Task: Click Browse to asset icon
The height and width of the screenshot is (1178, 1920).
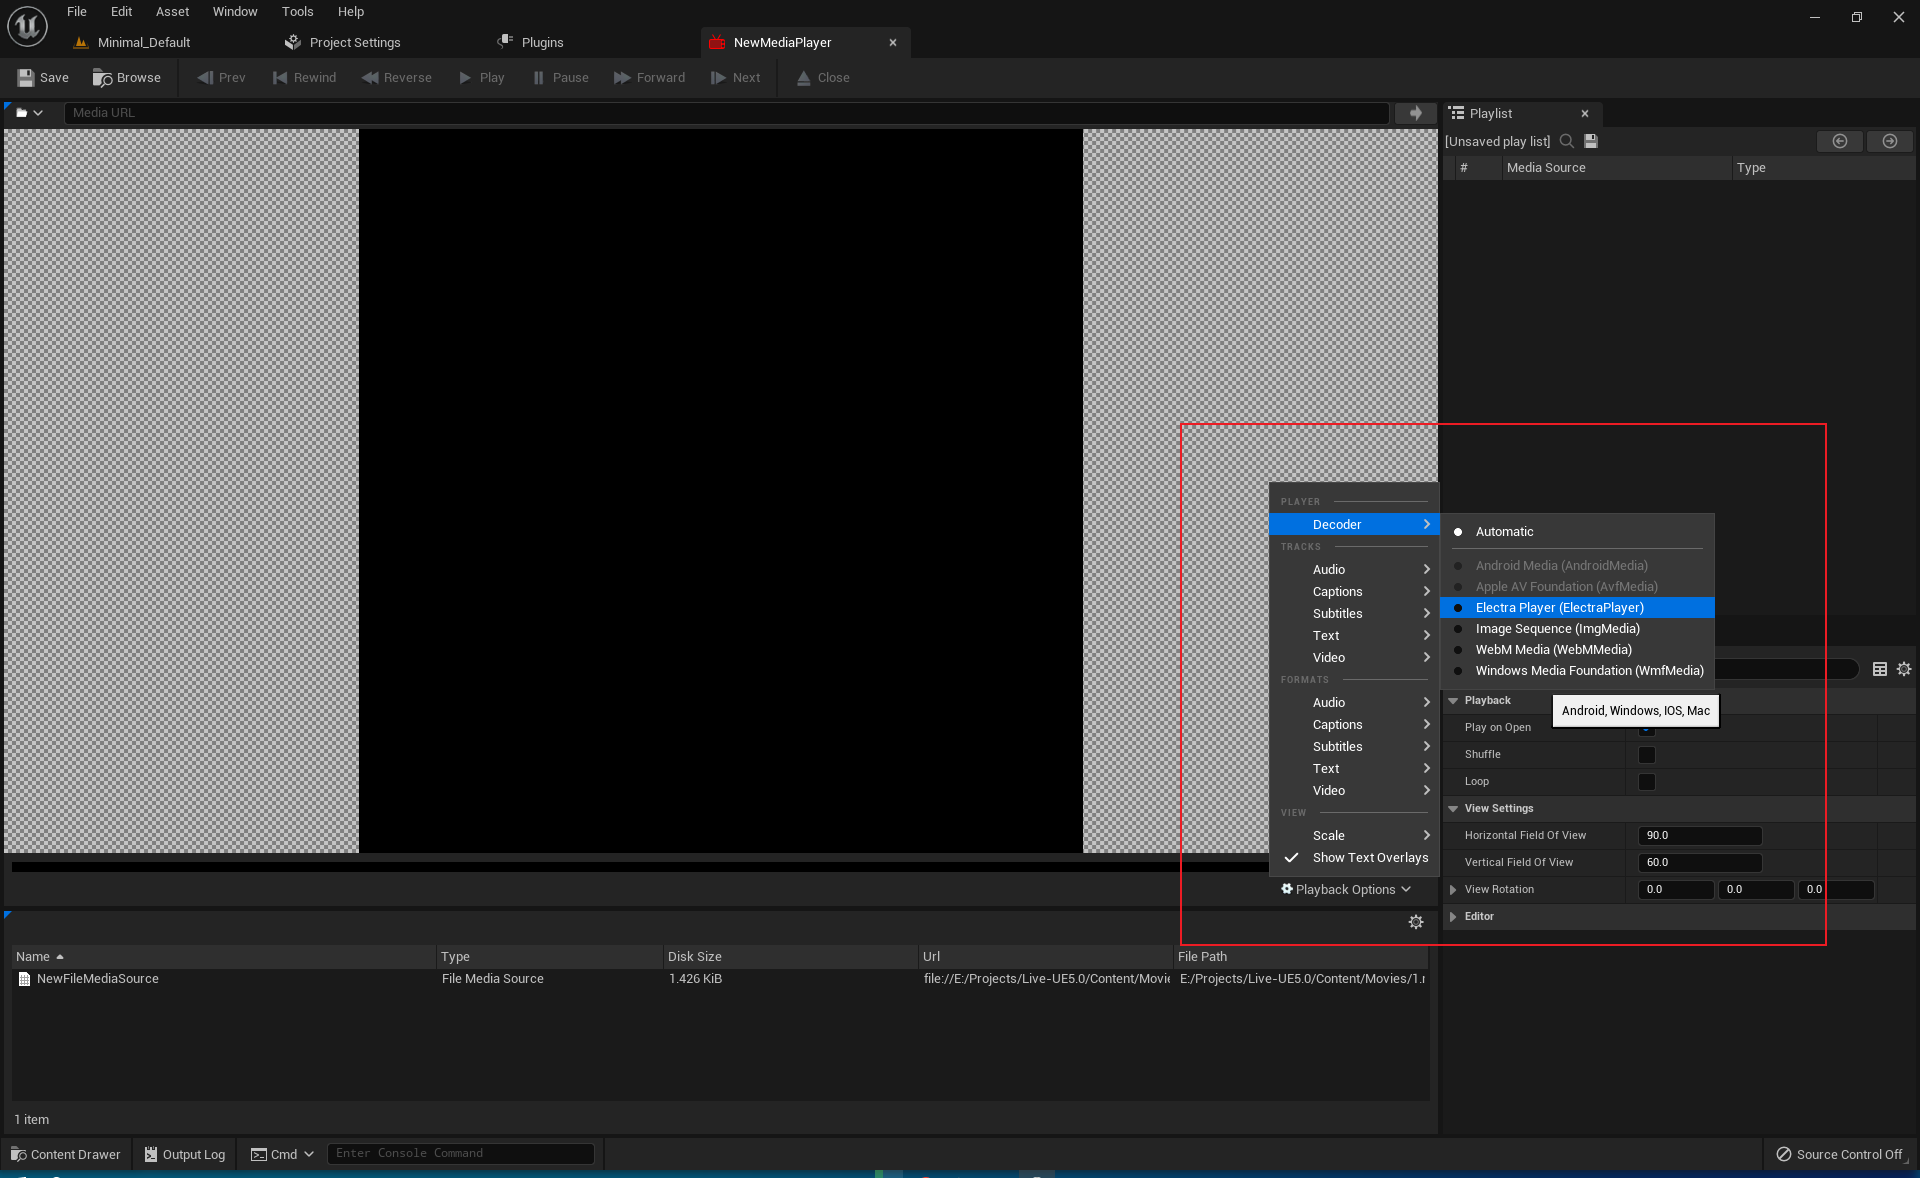Action: click(102, 78)
